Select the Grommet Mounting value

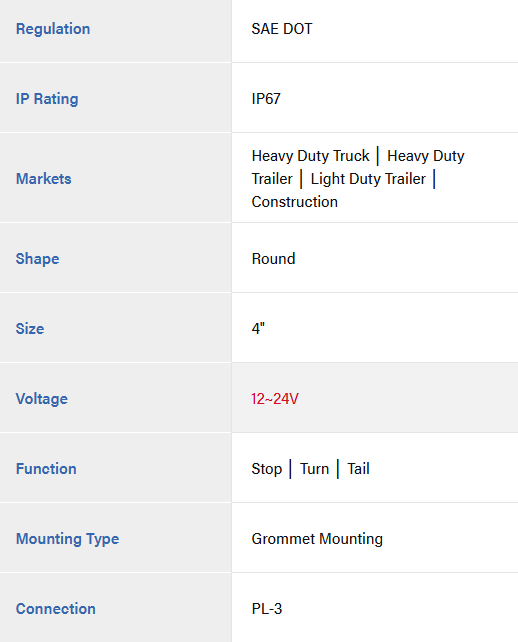[317, 539]
